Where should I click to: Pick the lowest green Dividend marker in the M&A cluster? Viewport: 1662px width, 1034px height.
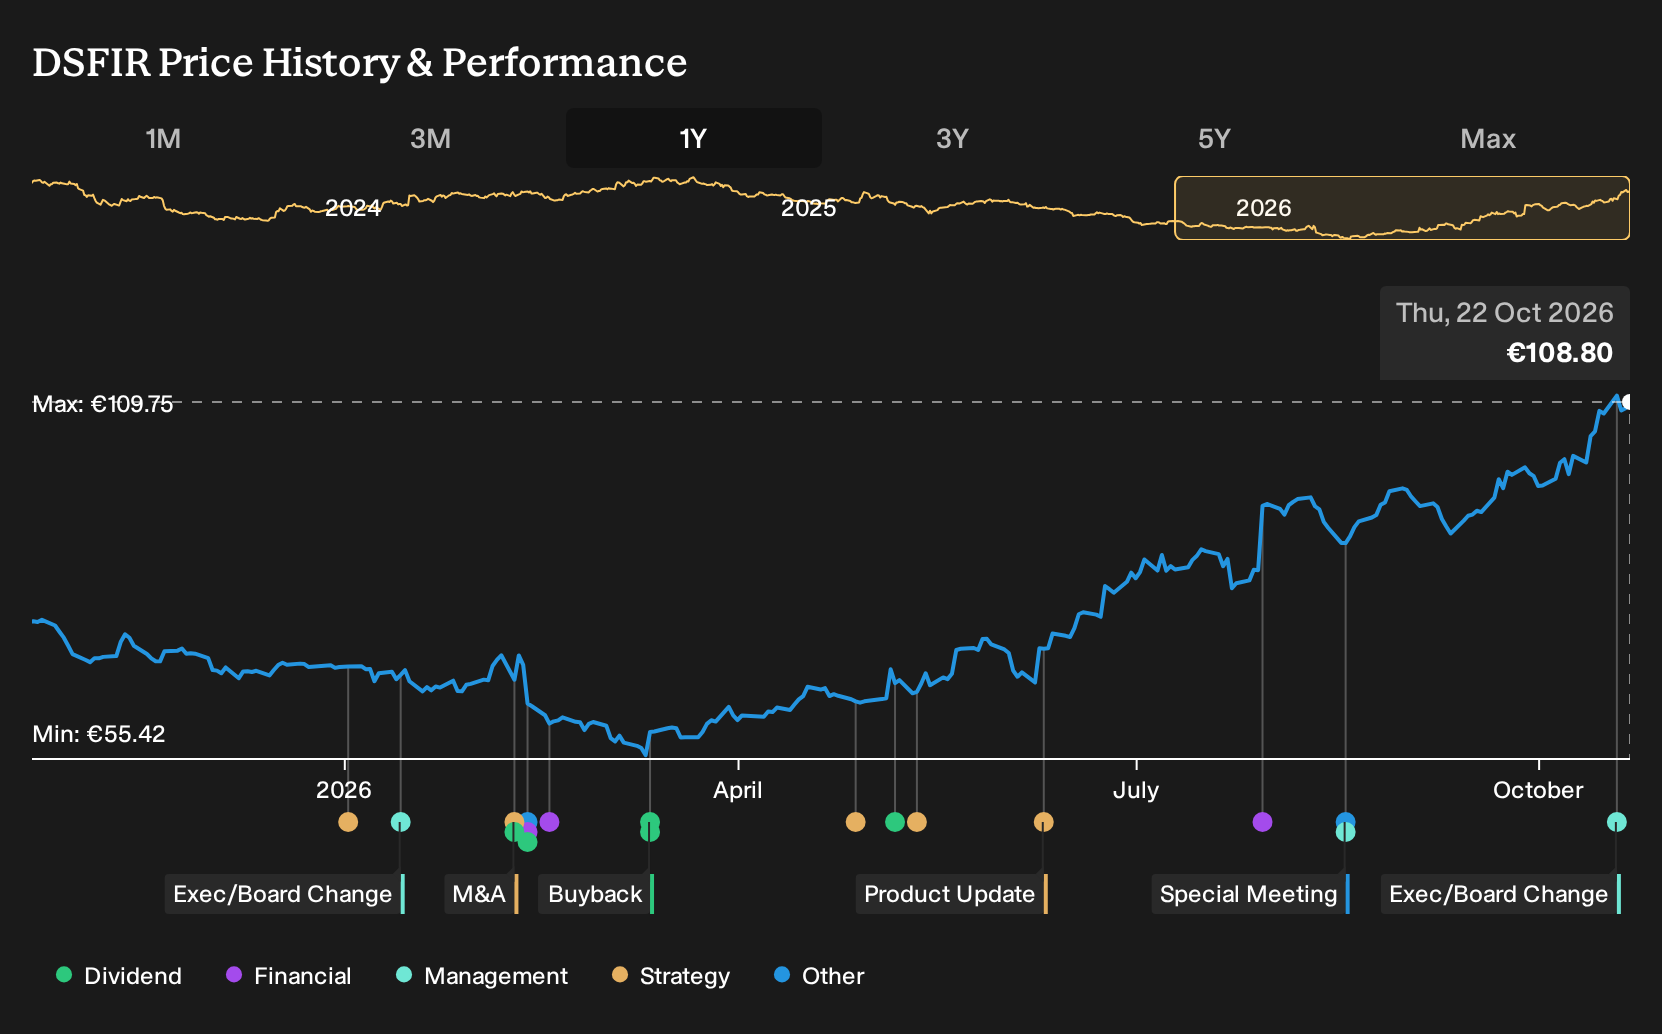[527, 842]
